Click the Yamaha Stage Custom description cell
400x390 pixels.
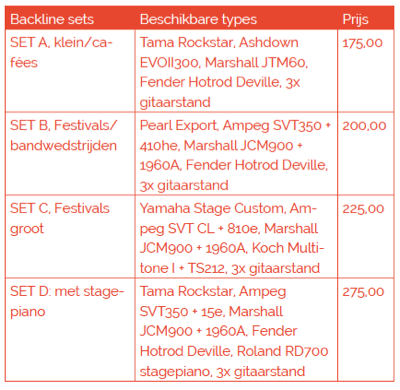click(236, 236)
